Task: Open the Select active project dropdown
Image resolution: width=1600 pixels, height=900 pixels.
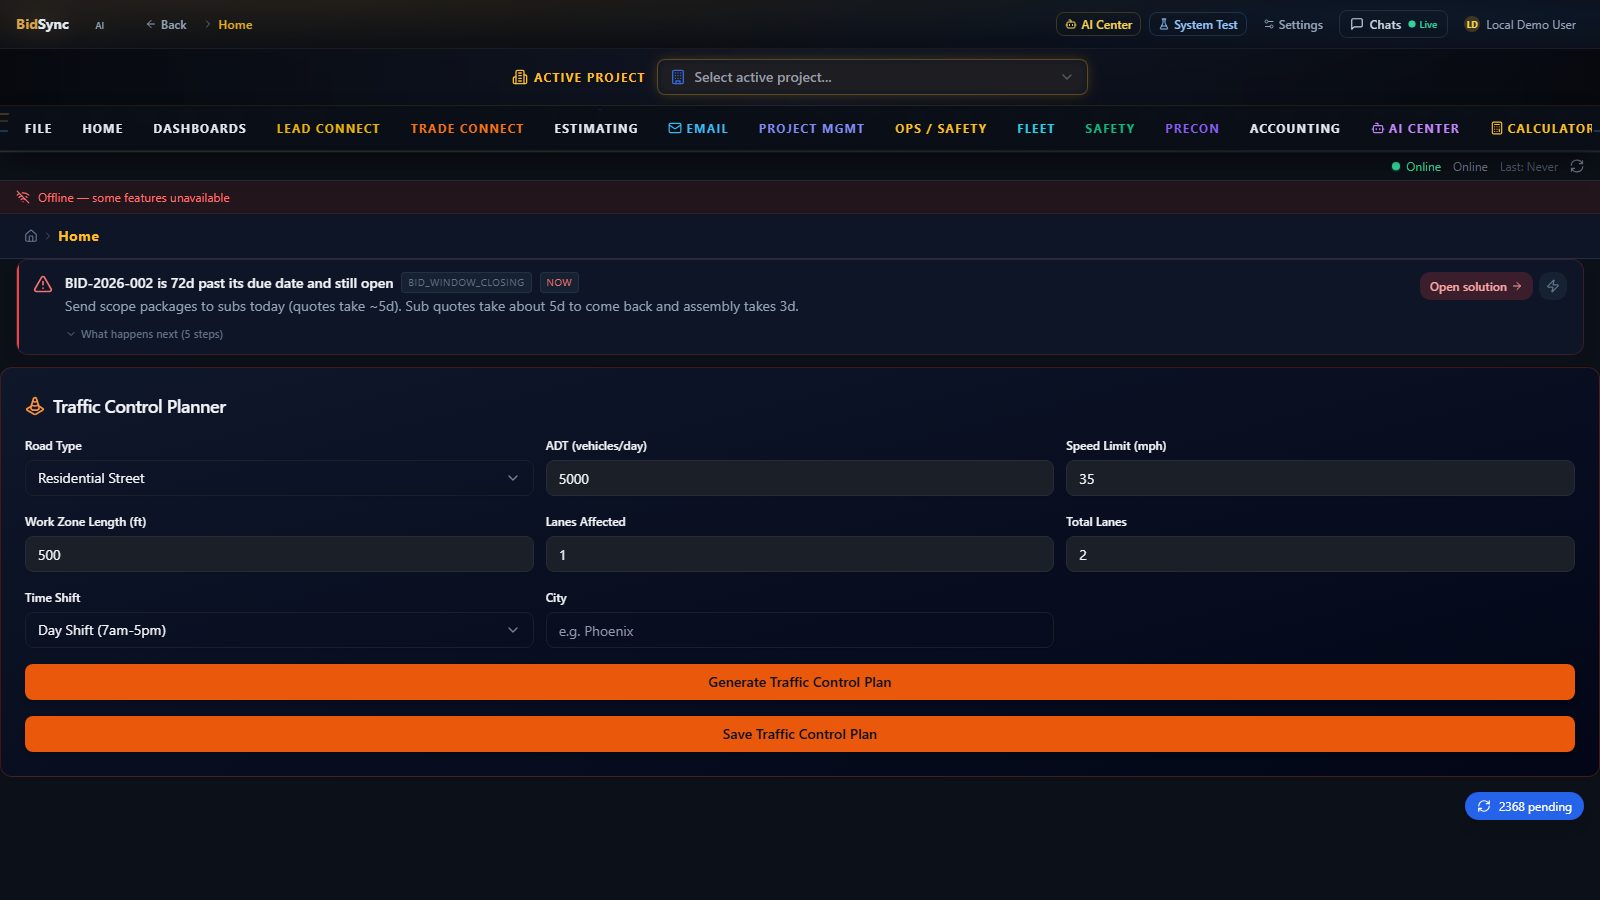Action: (872, 77)
